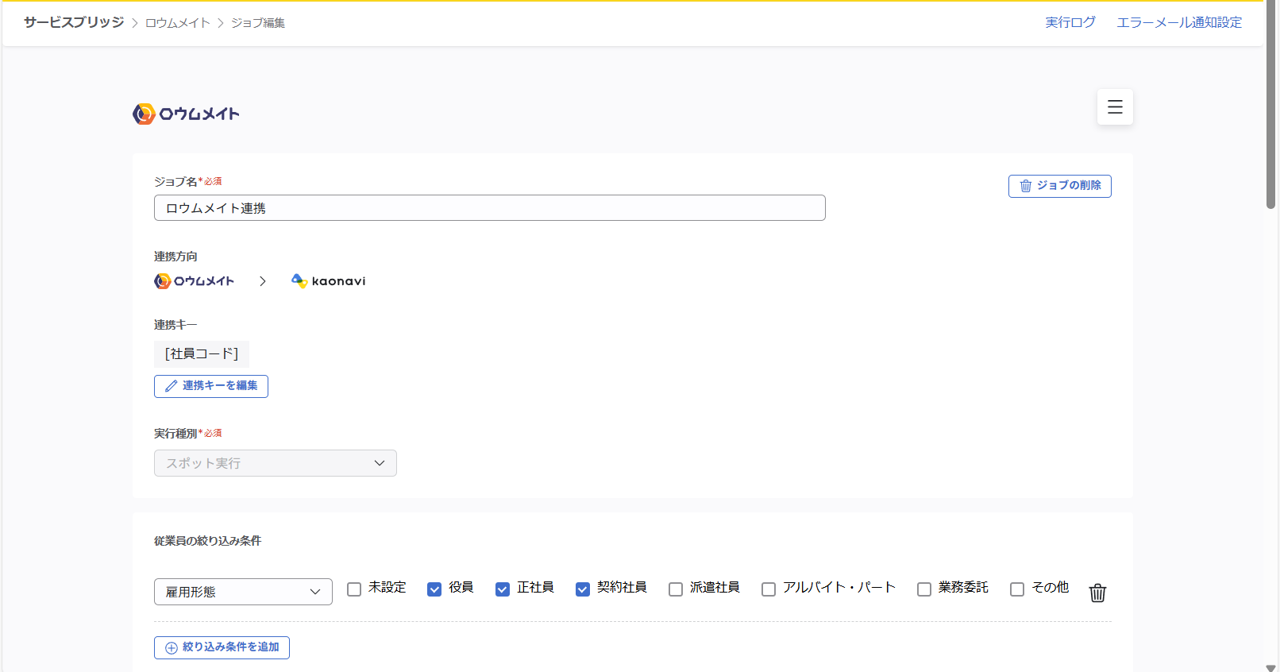Image resolution: width=1280 pixels, height=672 pixels.
Task: Open the 実行種別 dropdown showing スポット実行
Action: click(x=274, y=463)
